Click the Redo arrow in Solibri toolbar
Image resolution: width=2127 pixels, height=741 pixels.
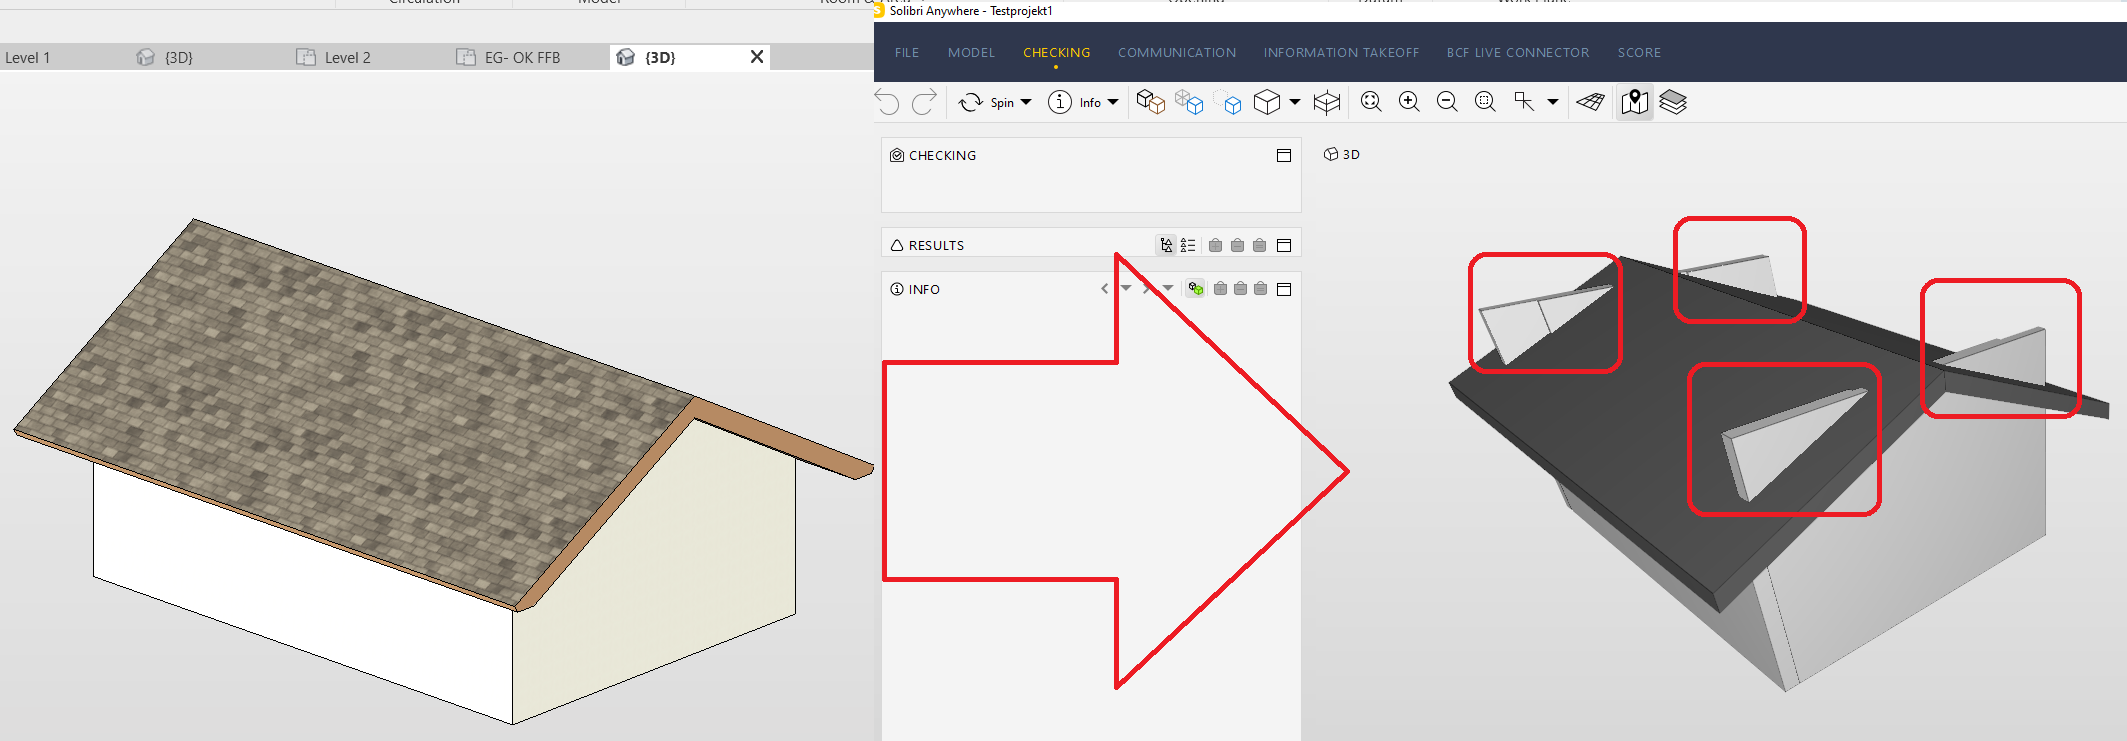[925, 102]
